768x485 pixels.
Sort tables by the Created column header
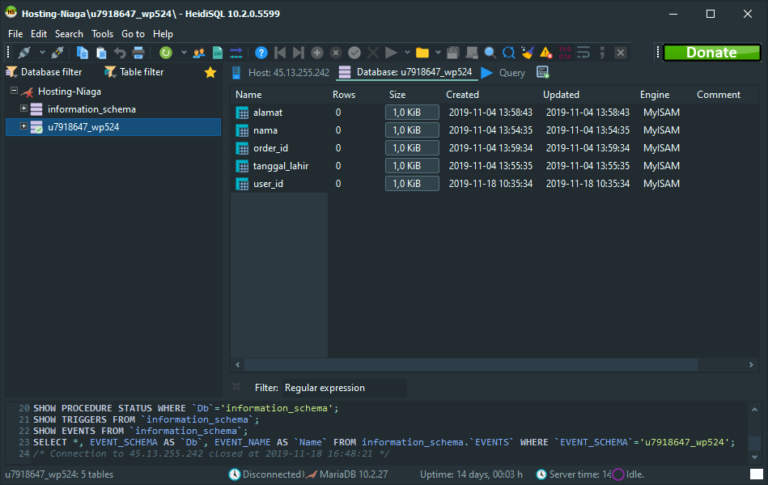click(463, 94)
